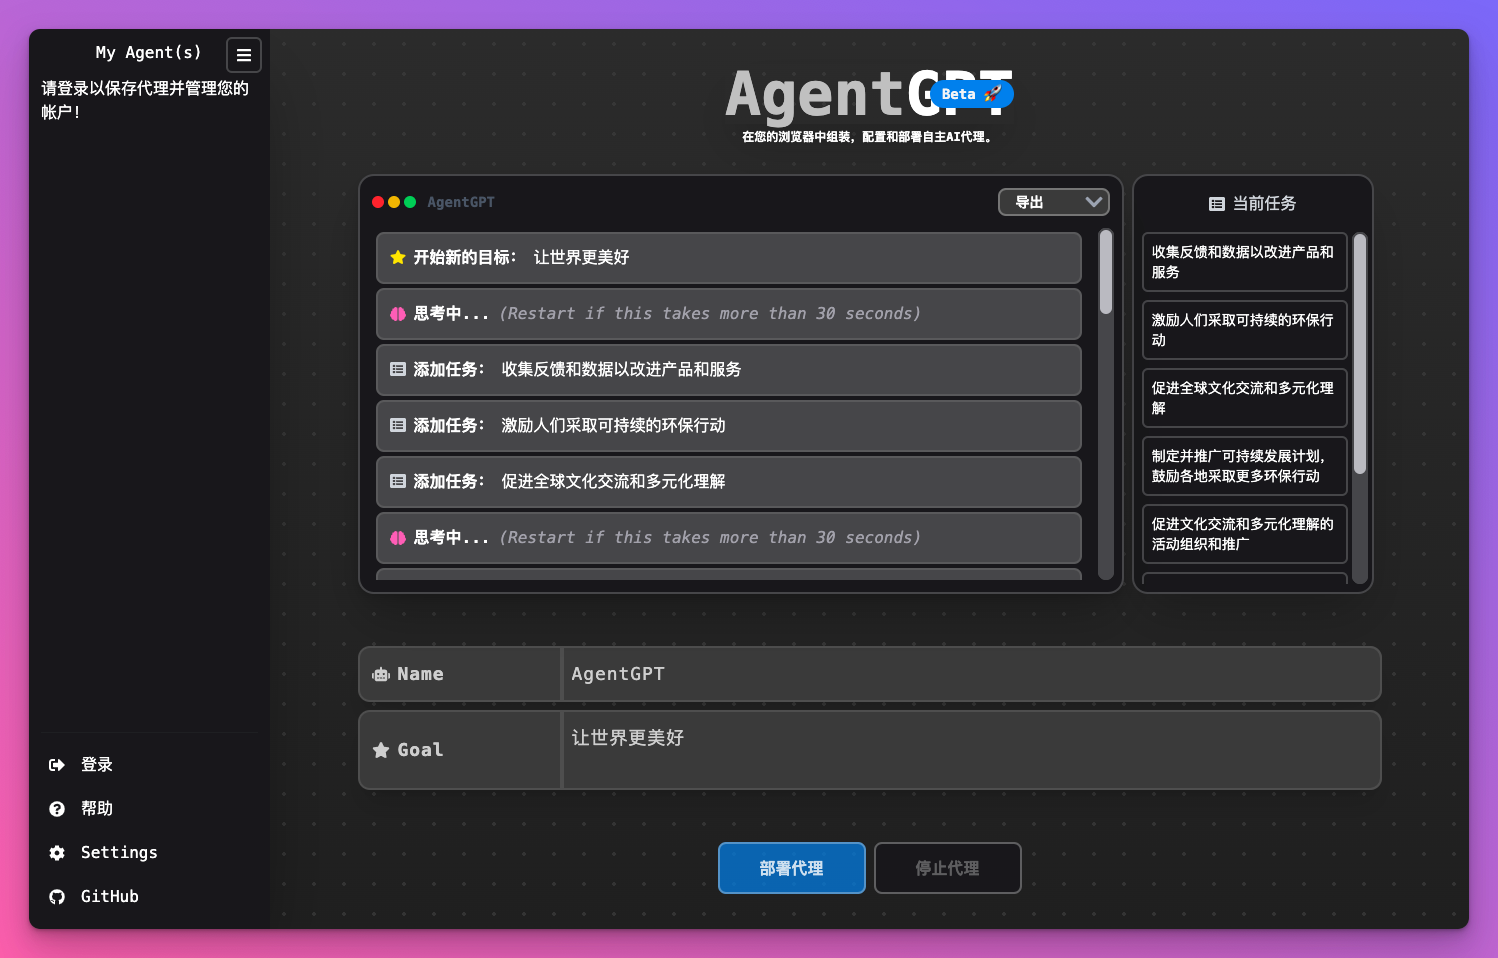Select 帮助 in the sidebar menu
Viewport: 1498px width, 958px height.
(97, 808)
